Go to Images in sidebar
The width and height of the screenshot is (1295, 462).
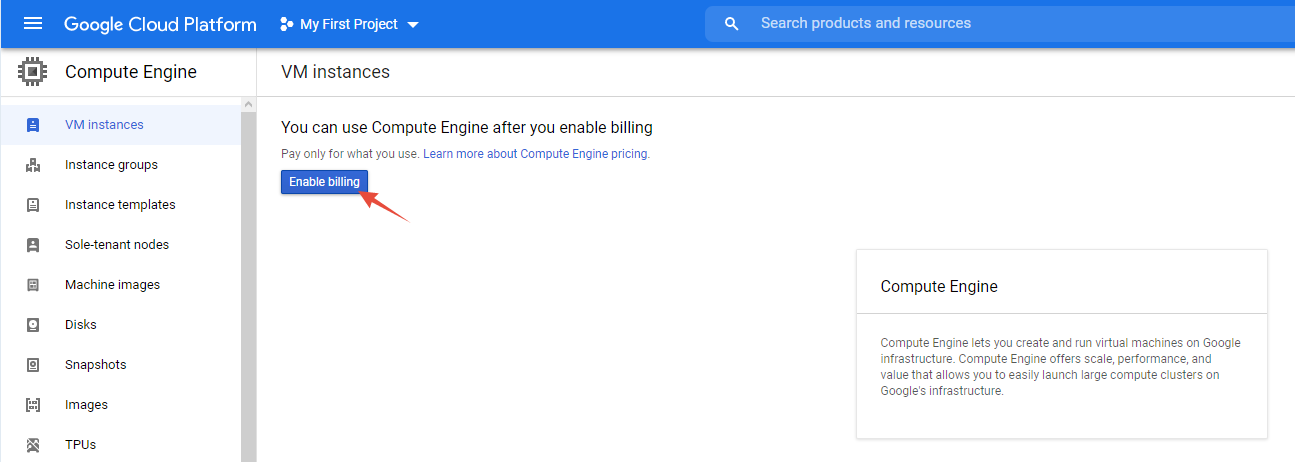pyautogui.click(x=120, y=405)
